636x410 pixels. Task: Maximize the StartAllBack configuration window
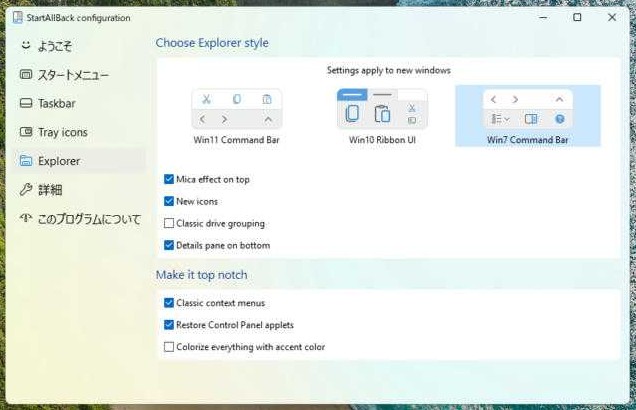577,17
